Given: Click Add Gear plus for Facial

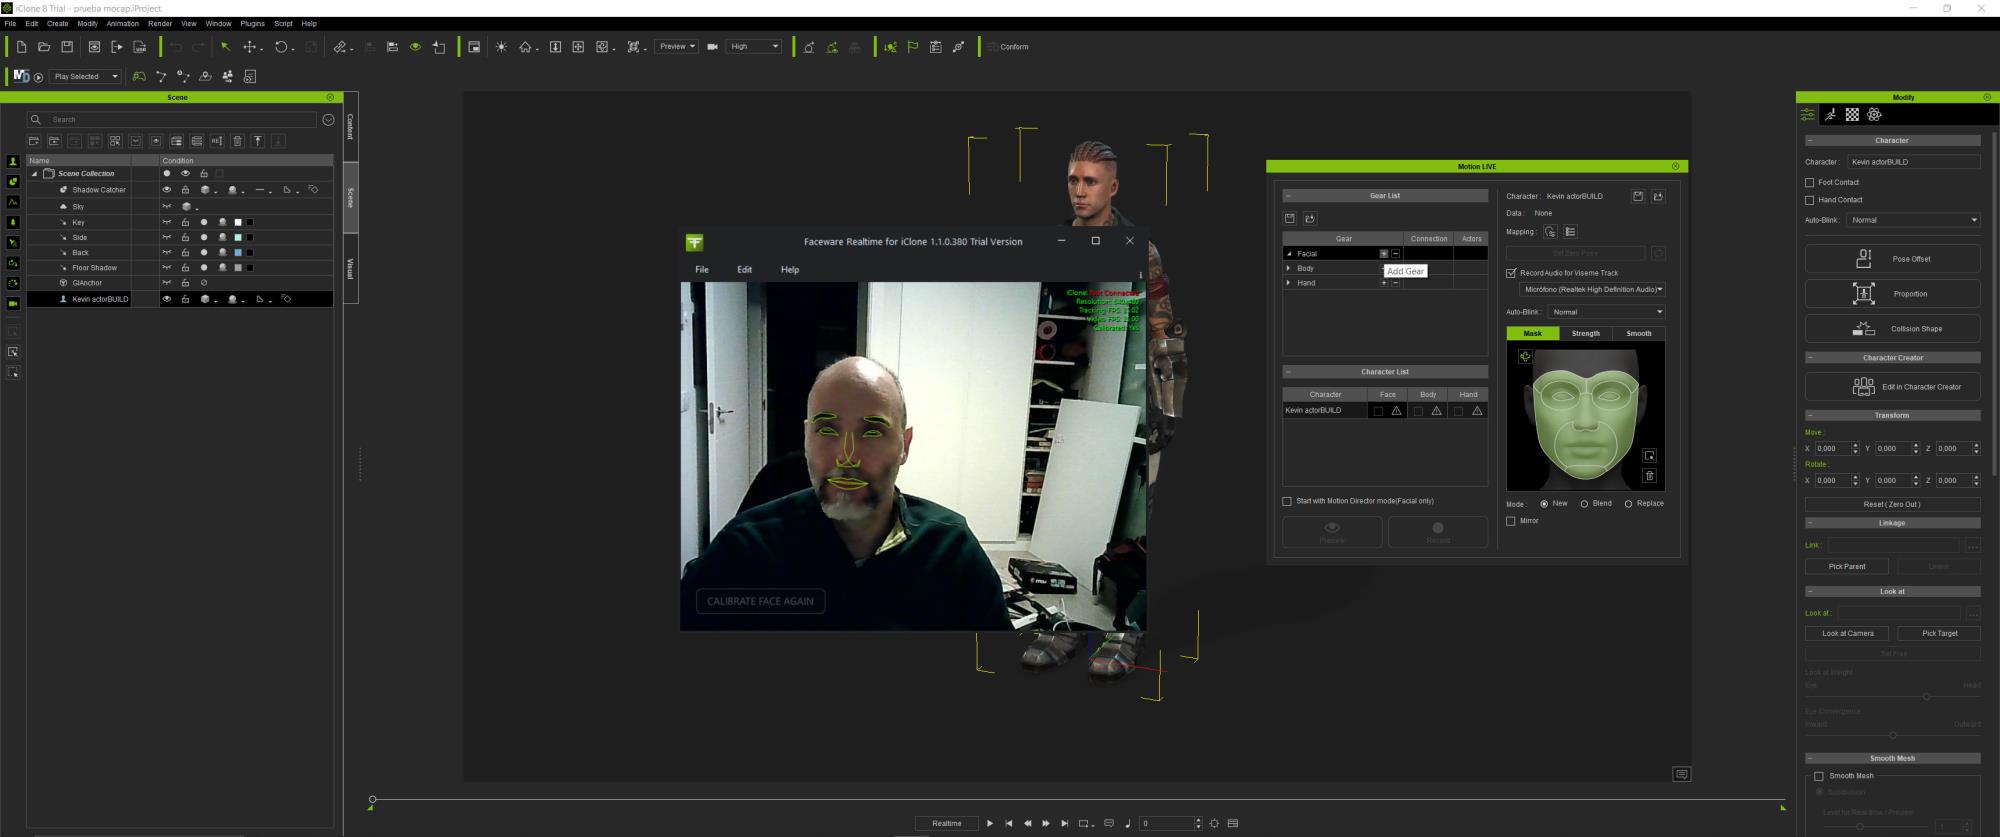Looking at the screenshot, I should (1384, 254).
